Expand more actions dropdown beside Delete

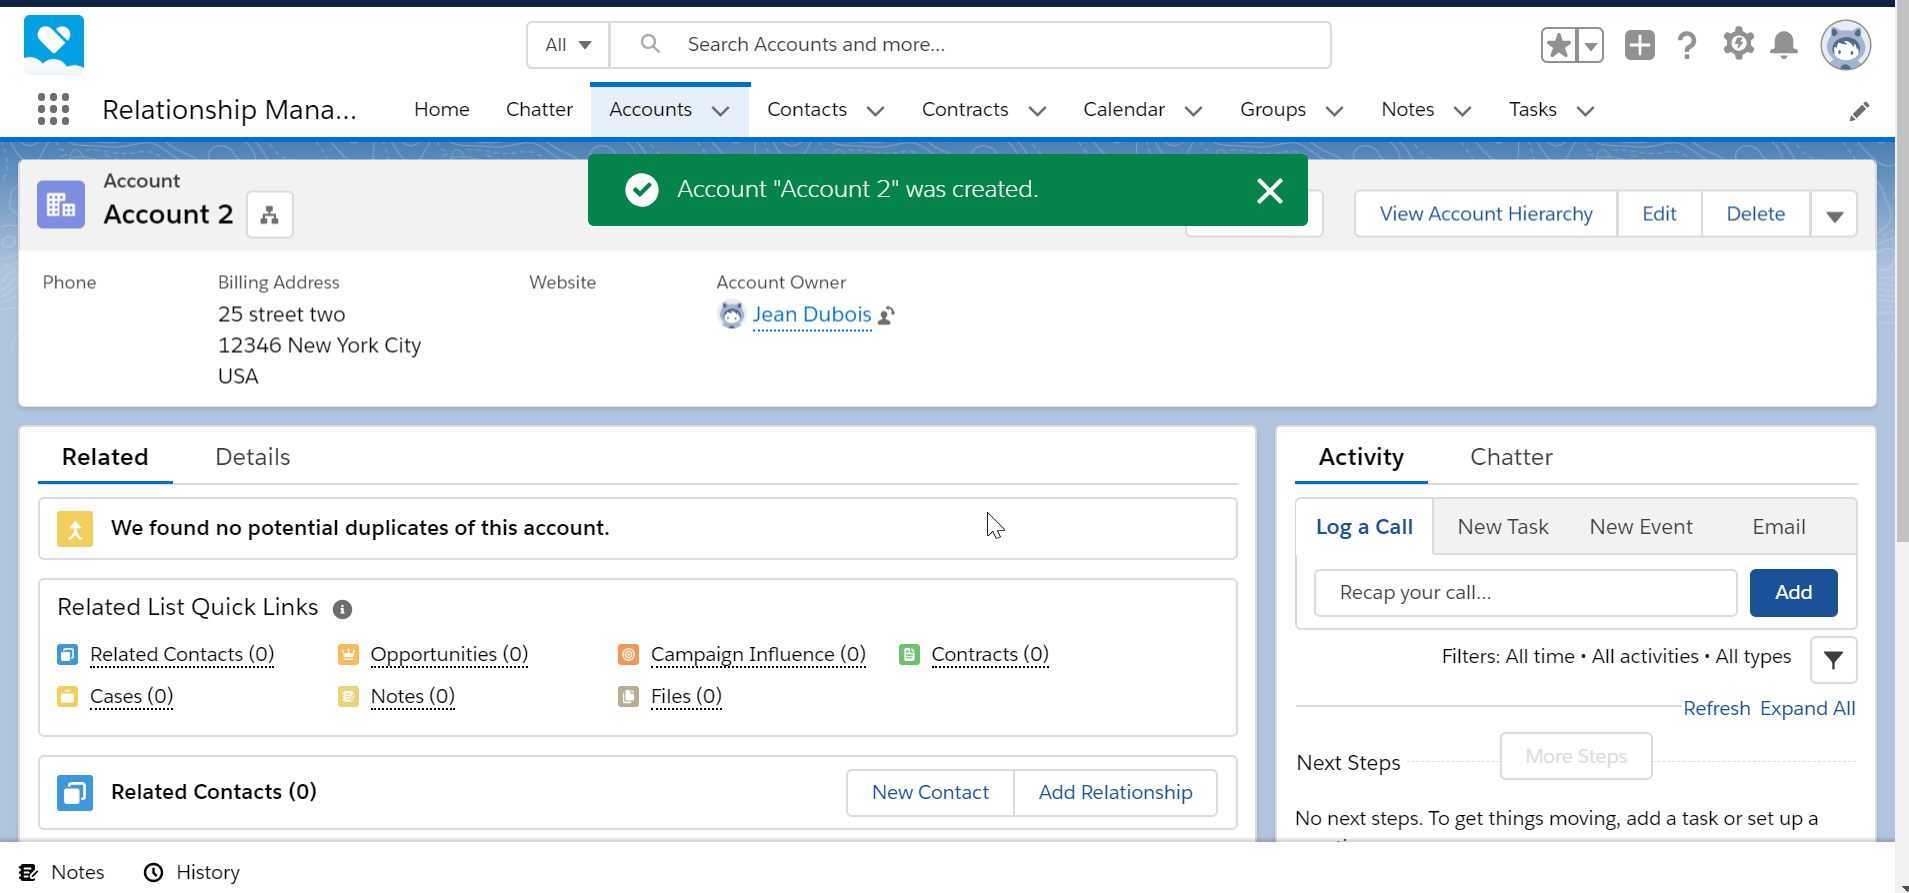coord(1834,214)
